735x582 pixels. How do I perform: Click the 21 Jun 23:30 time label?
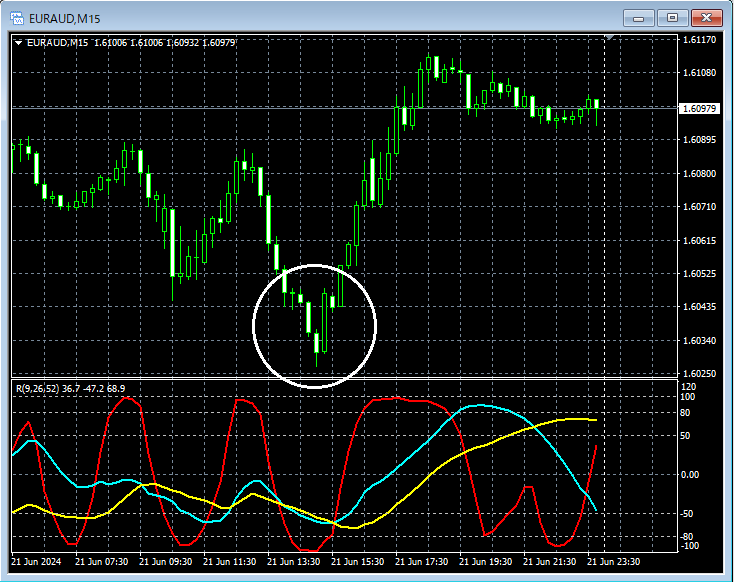(613, 561)
